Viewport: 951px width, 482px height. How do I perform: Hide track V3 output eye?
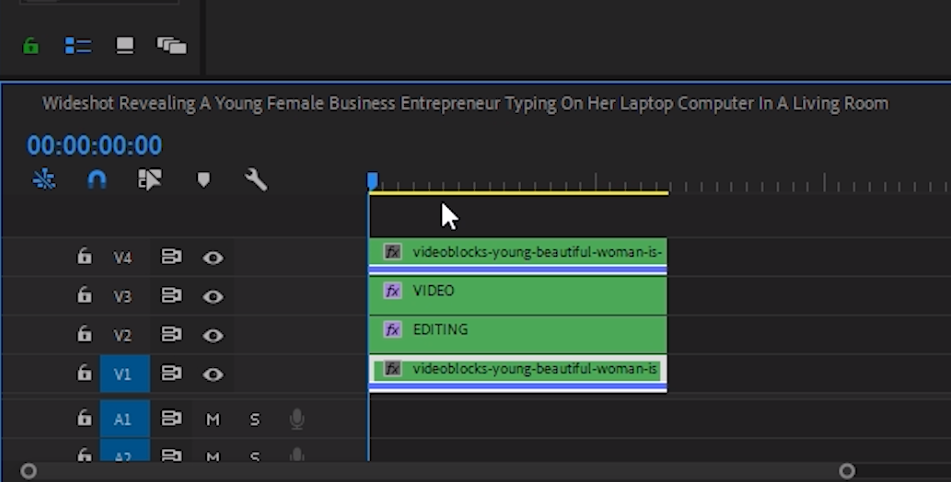coord(213,296)
